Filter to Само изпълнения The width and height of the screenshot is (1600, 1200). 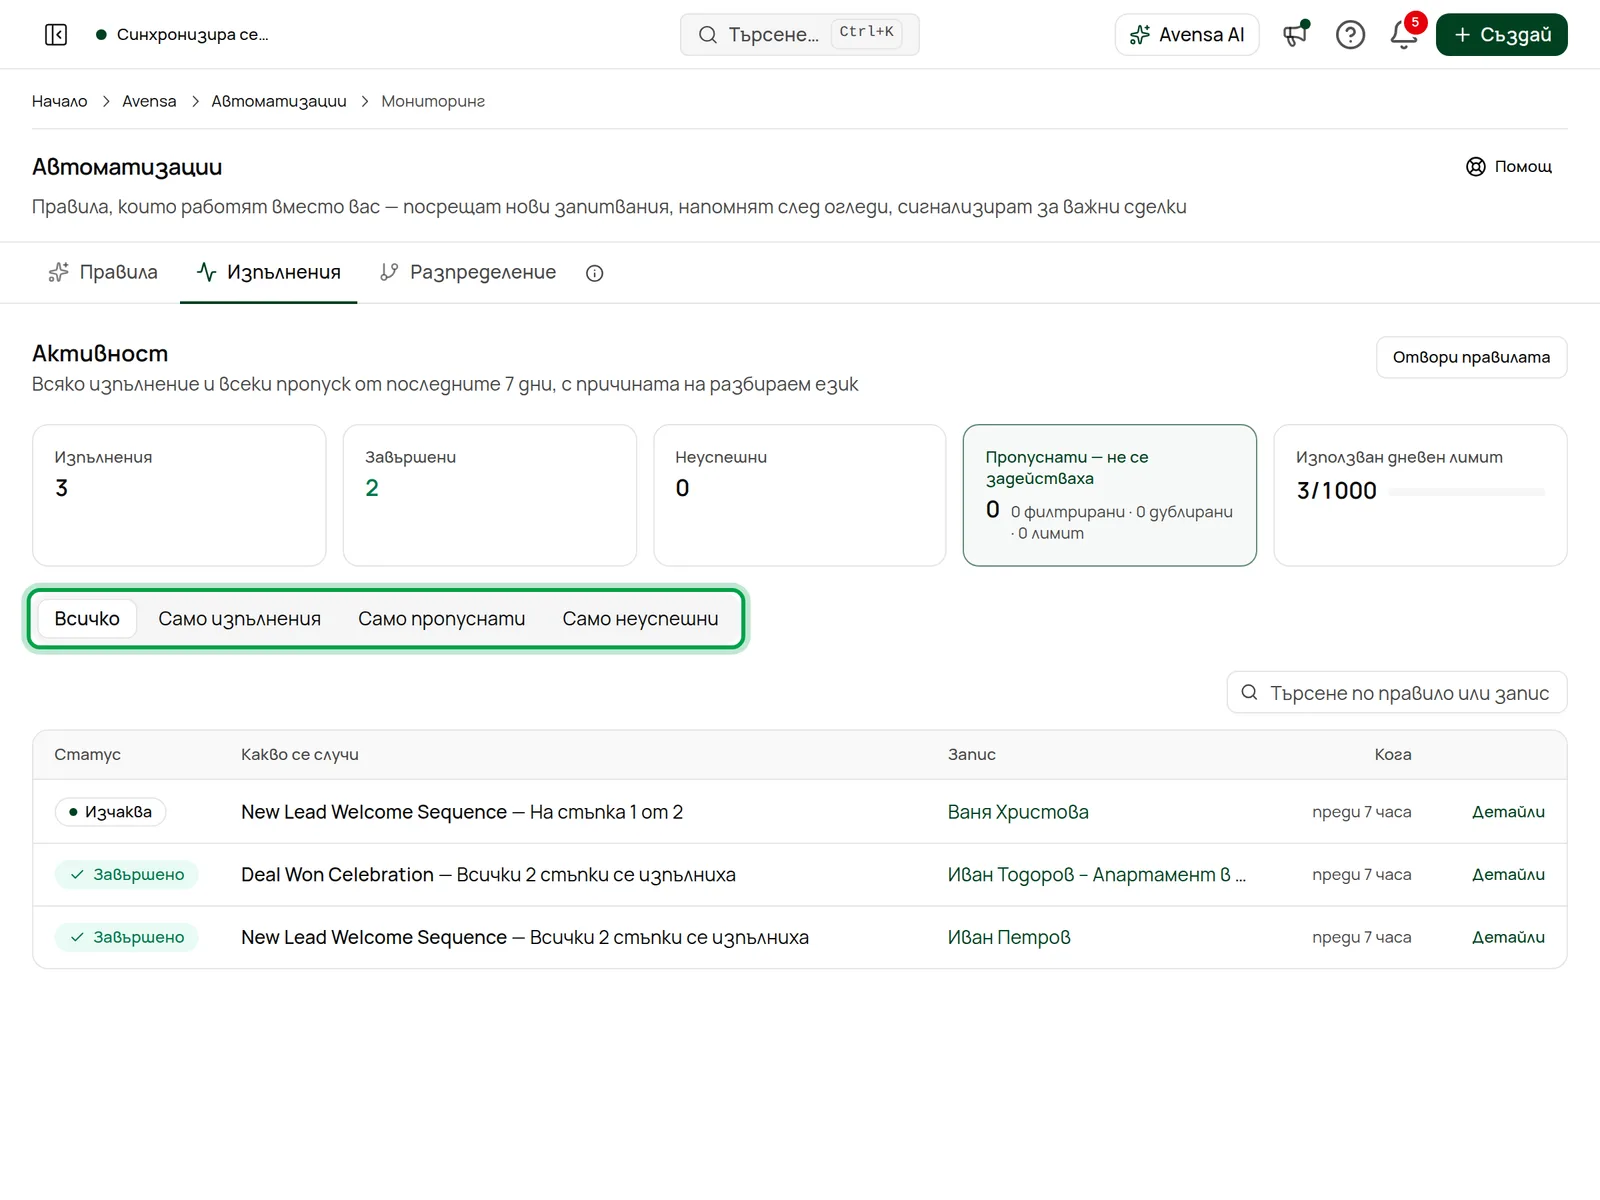239,619
